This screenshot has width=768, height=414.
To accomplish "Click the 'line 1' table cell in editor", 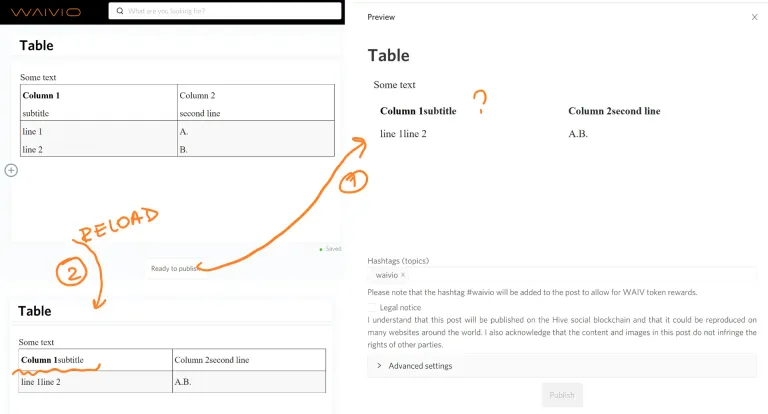I will (98, 139).
